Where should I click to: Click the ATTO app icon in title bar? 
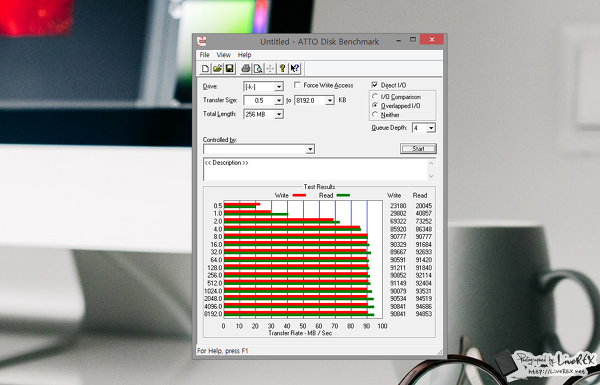pos(202,41)
